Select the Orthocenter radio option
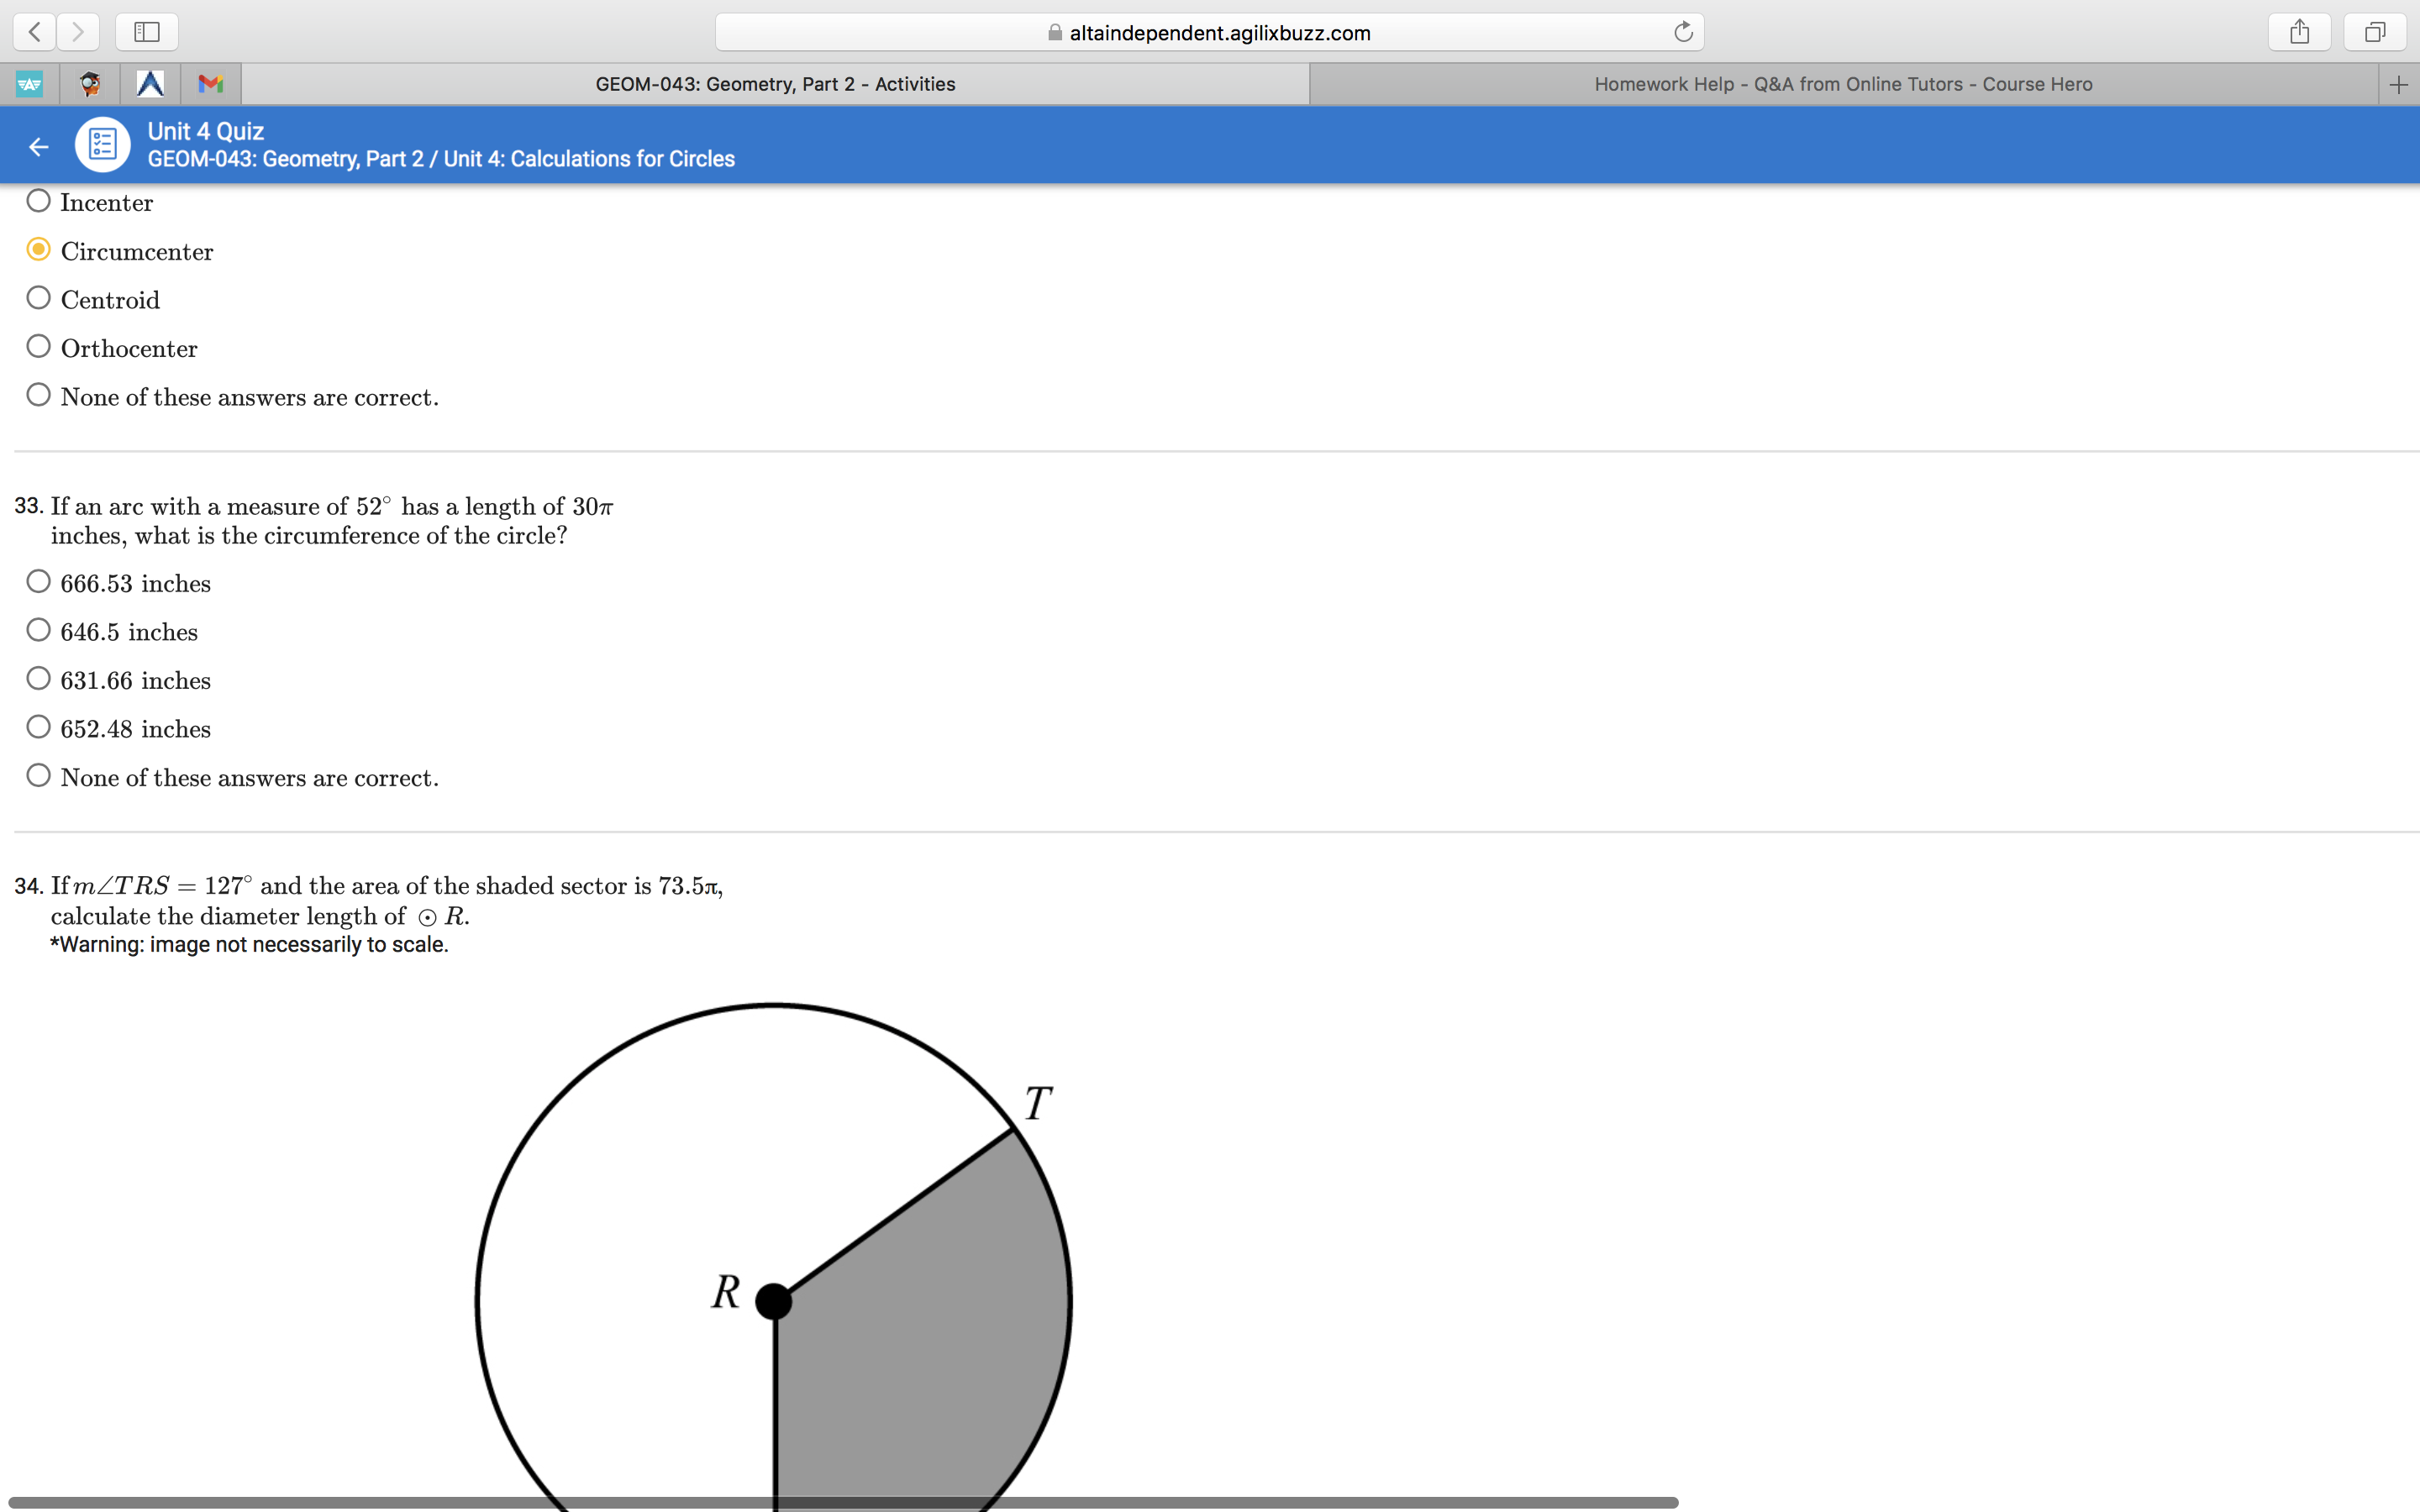2420x1512 pixels. pyautogui.click(x=39, y=347)
